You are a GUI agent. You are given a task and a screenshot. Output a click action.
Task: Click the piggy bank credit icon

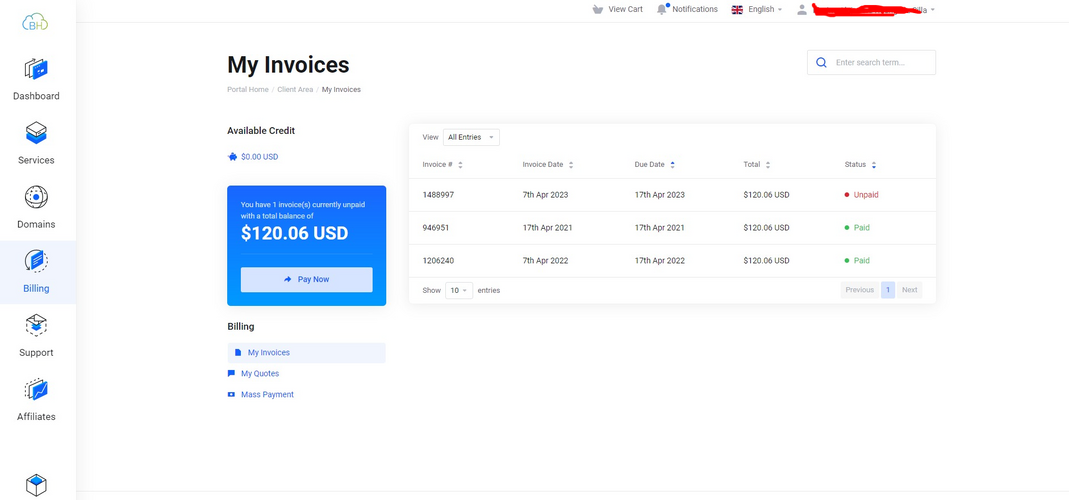tap(232, 157)
